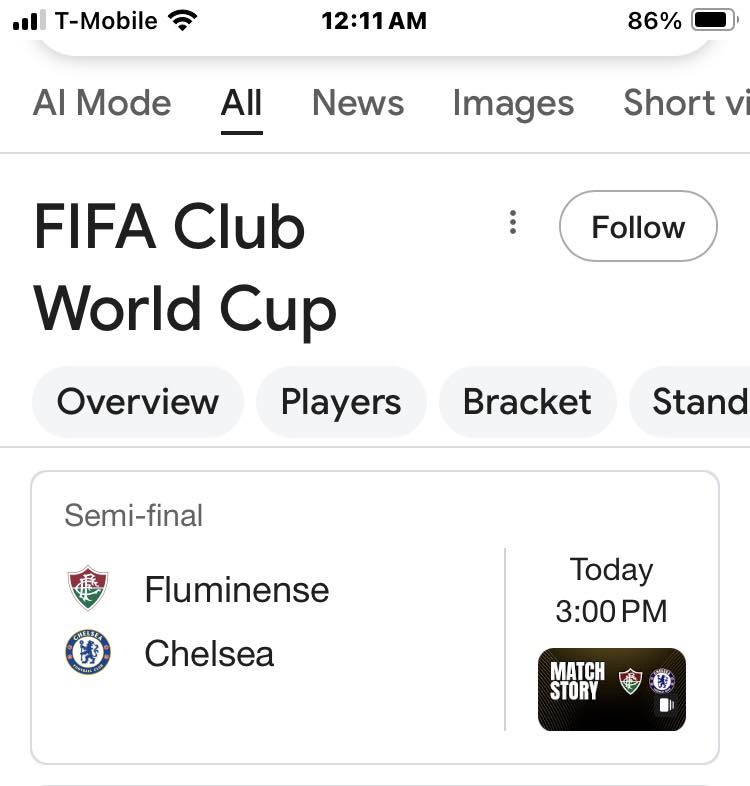This screenshot has height=786, width=750.
Task: Tap the cellular signal bars icon
Action: point(29,21)
